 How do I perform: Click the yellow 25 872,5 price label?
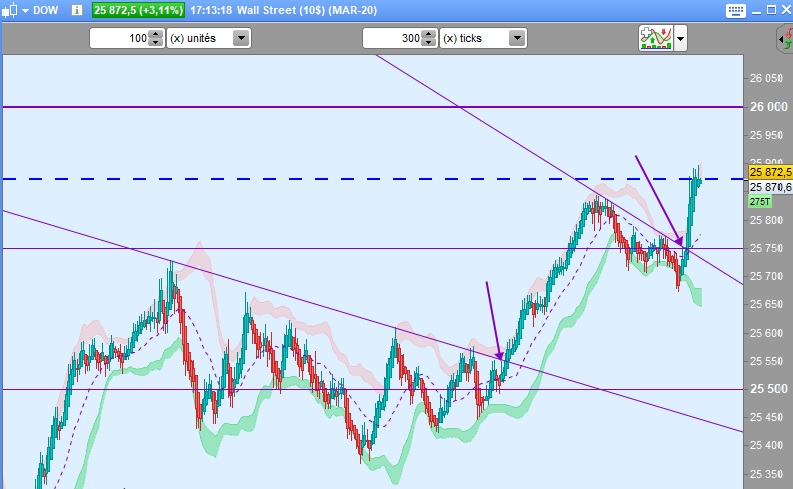tap(770, 172)
